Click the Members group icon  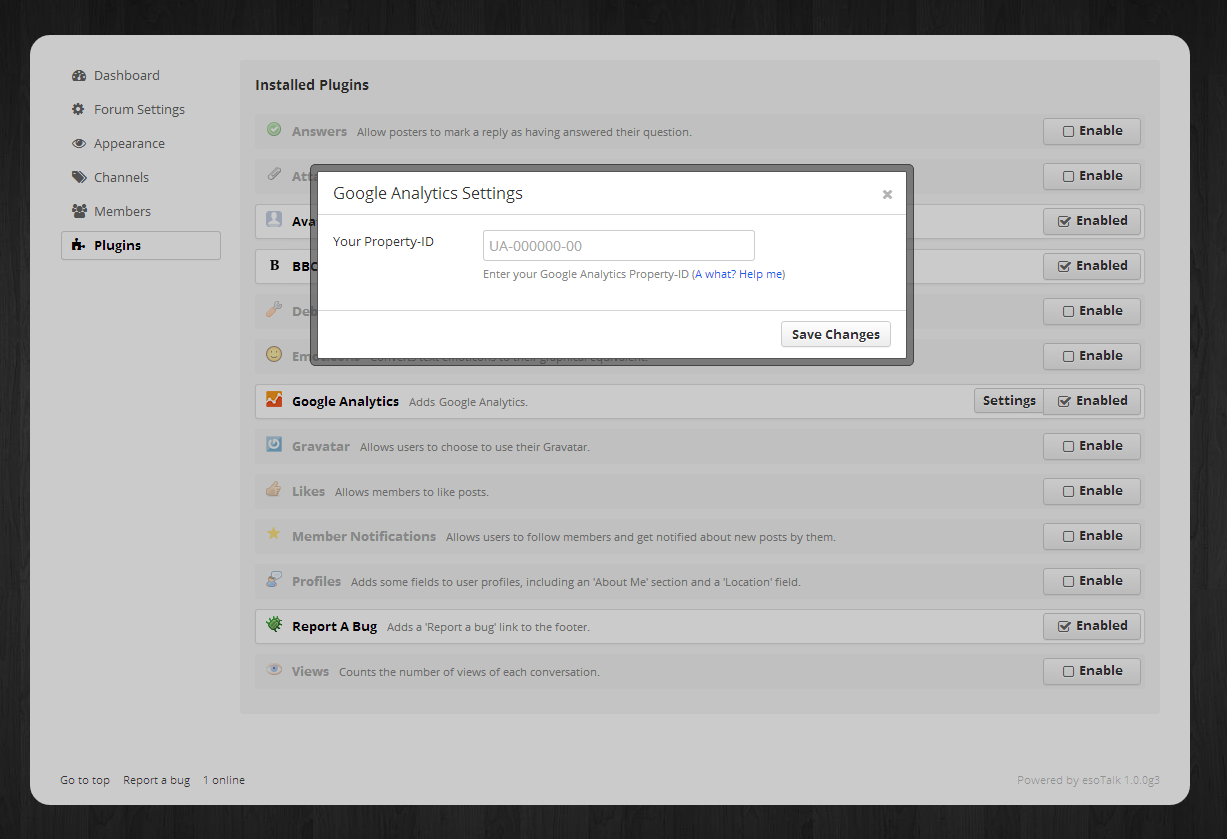(x=79, y=212)
